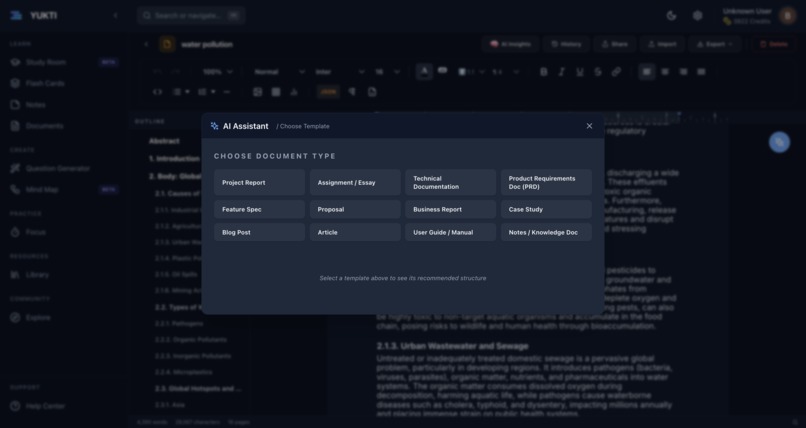
Task: Click the Help Center icon
Action: (x=15, y=406)
